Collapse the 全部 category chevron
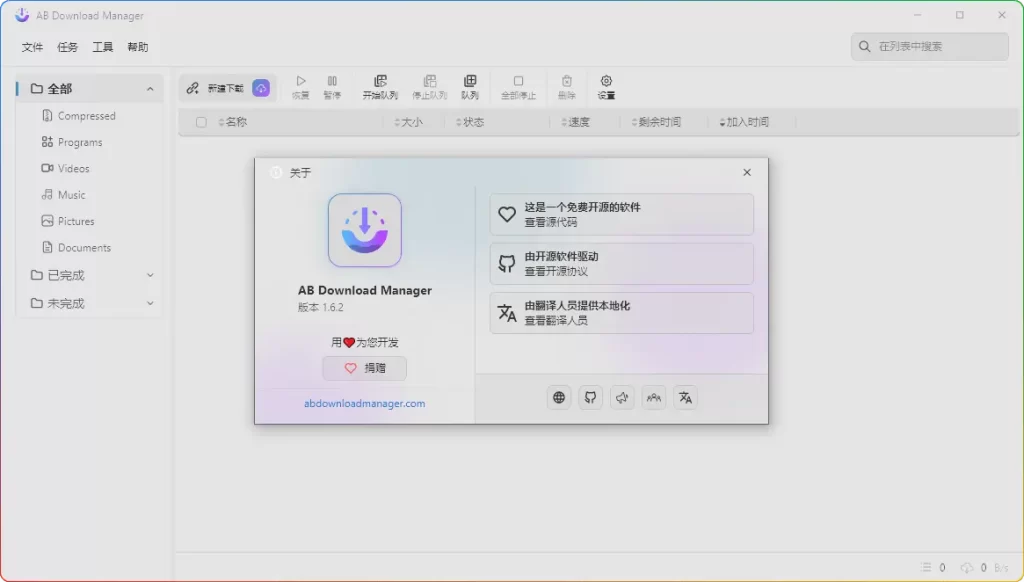Image resolution: width=1024 pixels, height=582 pixels. pyautogui.click(x=150, y=89)
